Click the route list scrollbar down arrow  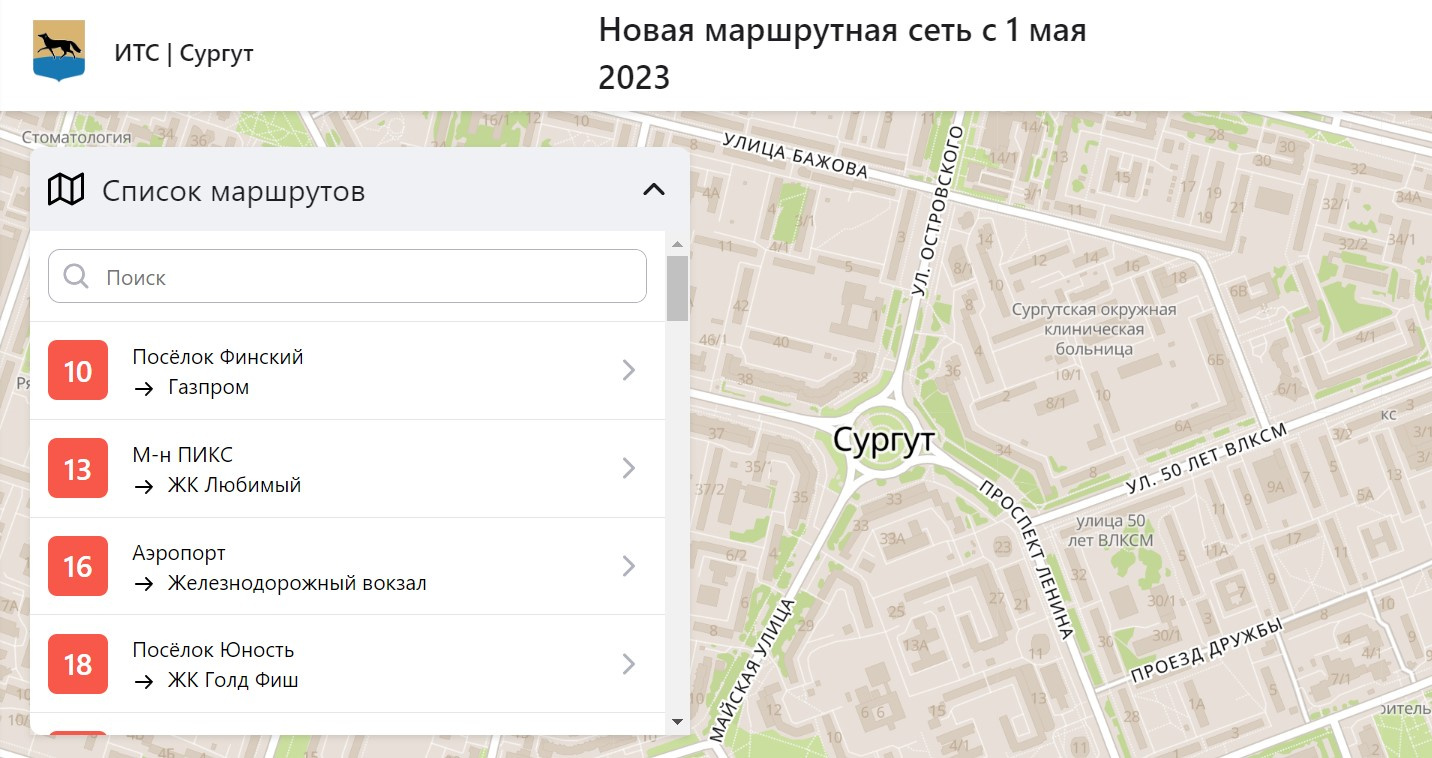click(677, 722)
